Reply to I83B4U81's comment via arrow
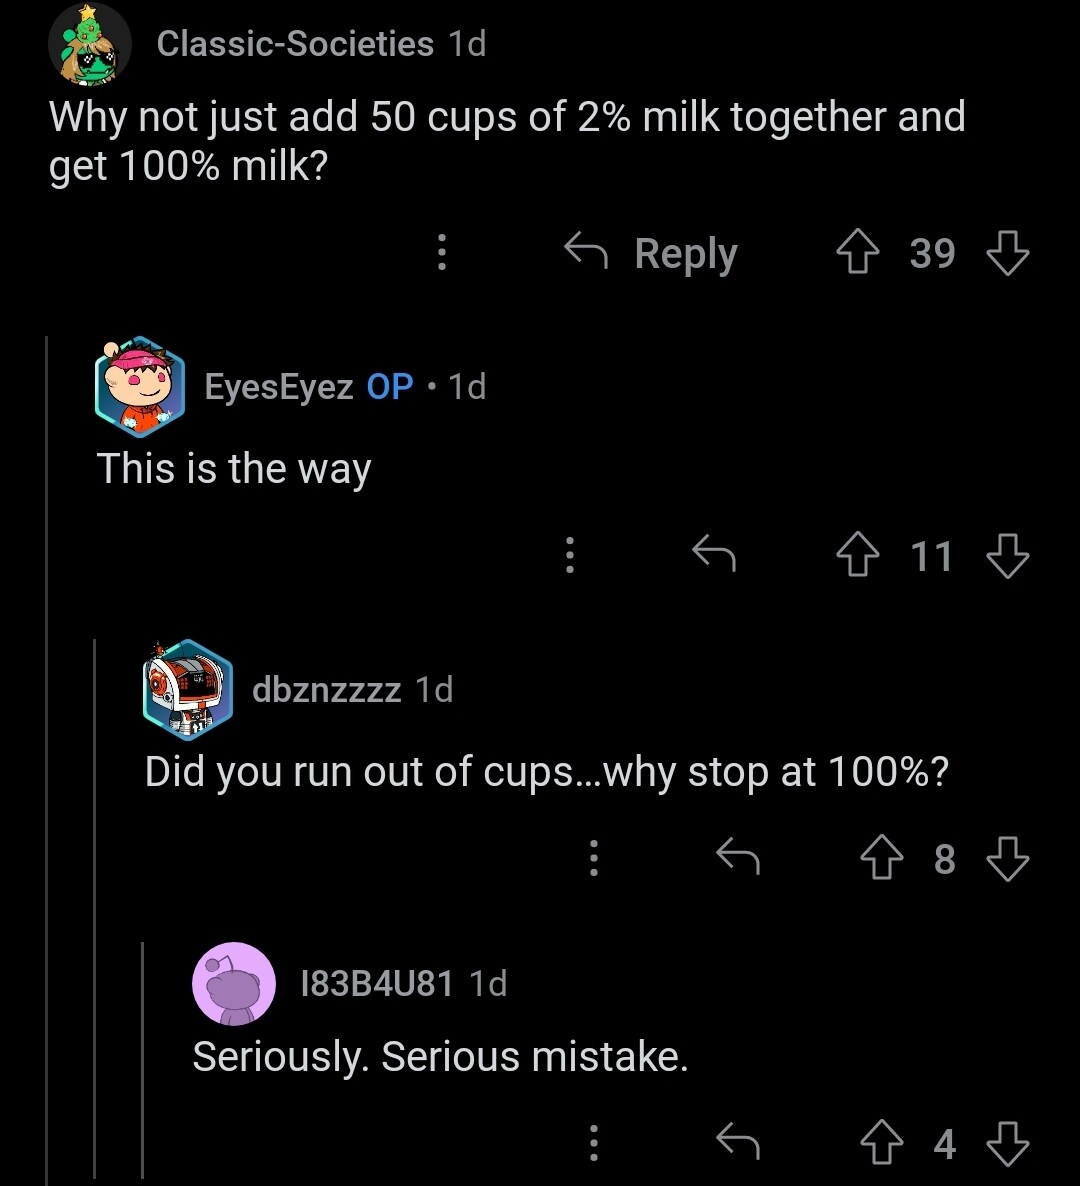Image resolution: width=1080 pixels, height=1186 pixels. (739, 1141)
